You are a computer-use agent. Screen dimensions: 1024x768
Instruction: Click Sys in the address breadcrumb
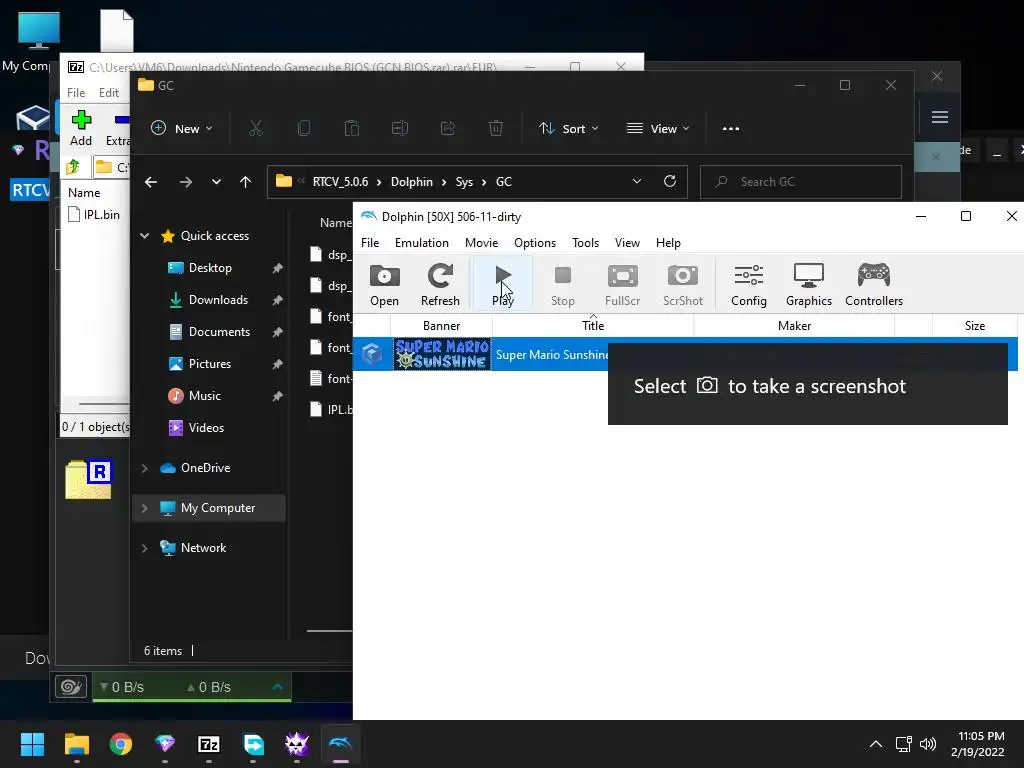click(464, 182)
